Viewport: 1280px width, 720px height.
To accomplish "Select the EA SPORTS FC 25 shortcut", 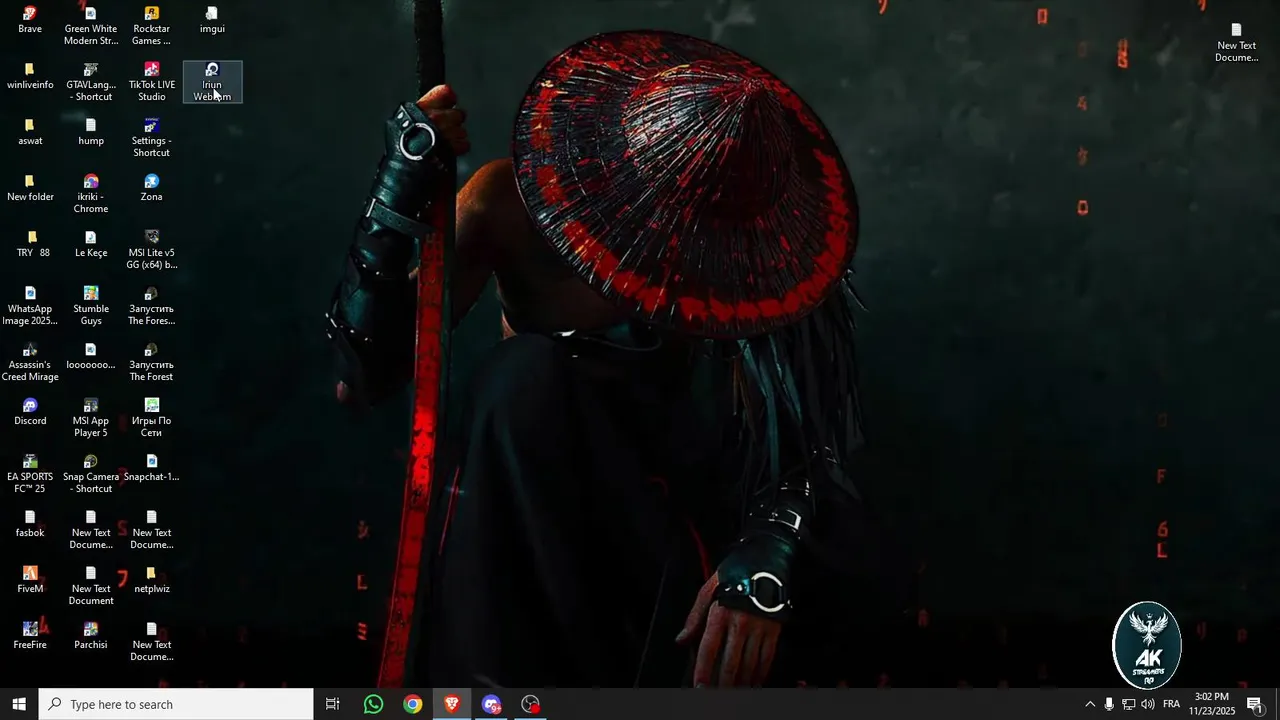I will [x=30, y=475].
